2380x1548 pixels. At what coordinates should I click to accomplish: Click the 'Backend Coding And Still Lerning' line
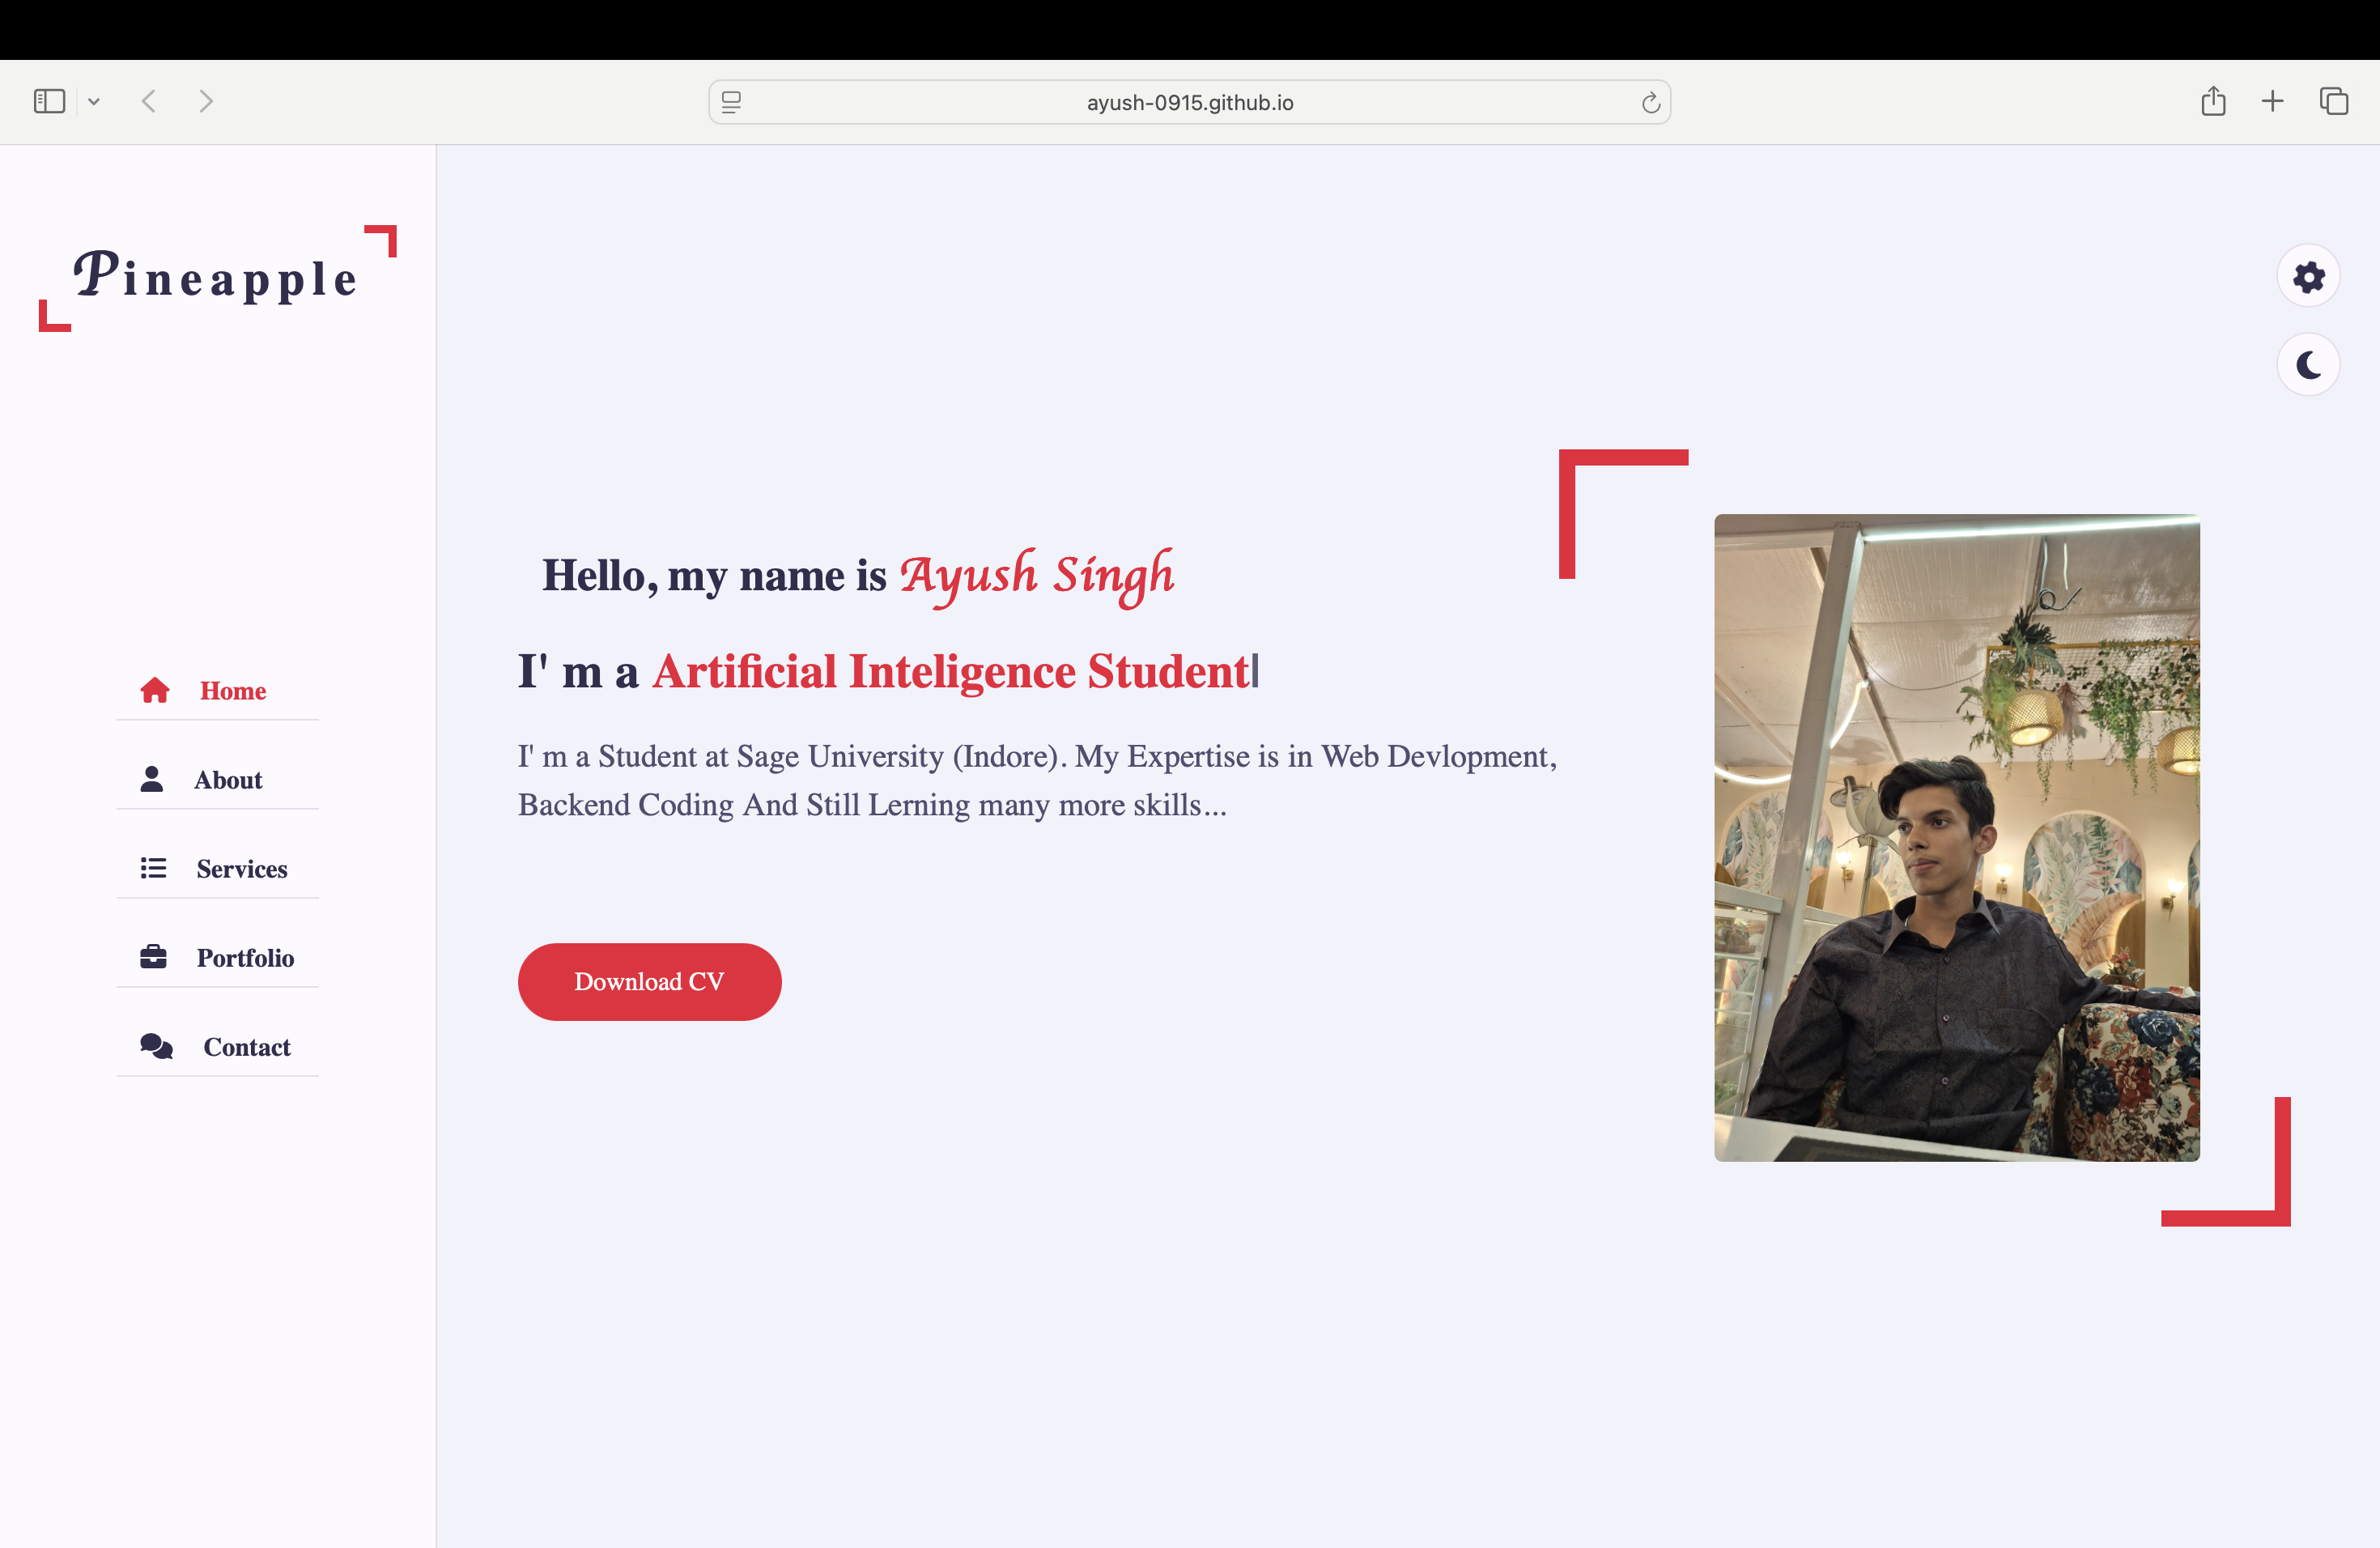[x=872, y=805]
